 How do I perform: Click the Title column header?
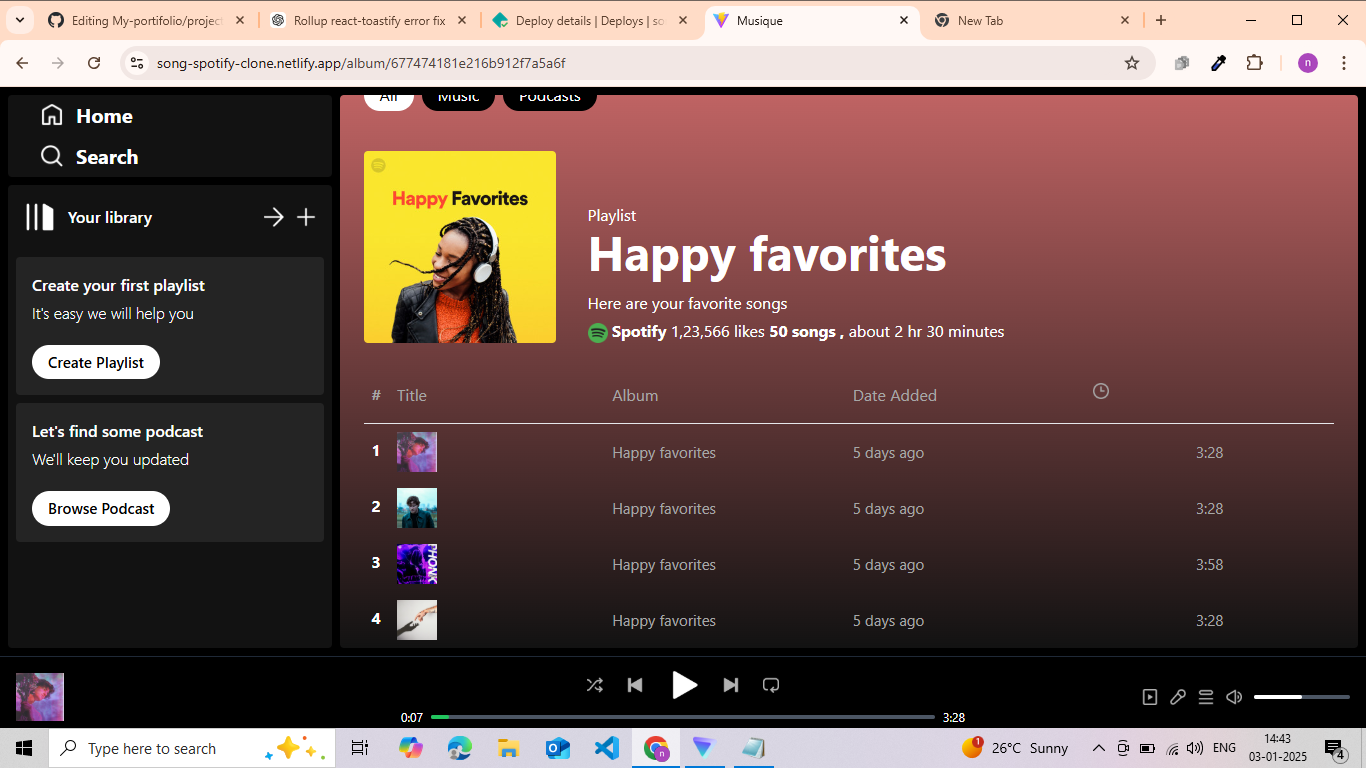pyautogui.click(x=412, y=395)
